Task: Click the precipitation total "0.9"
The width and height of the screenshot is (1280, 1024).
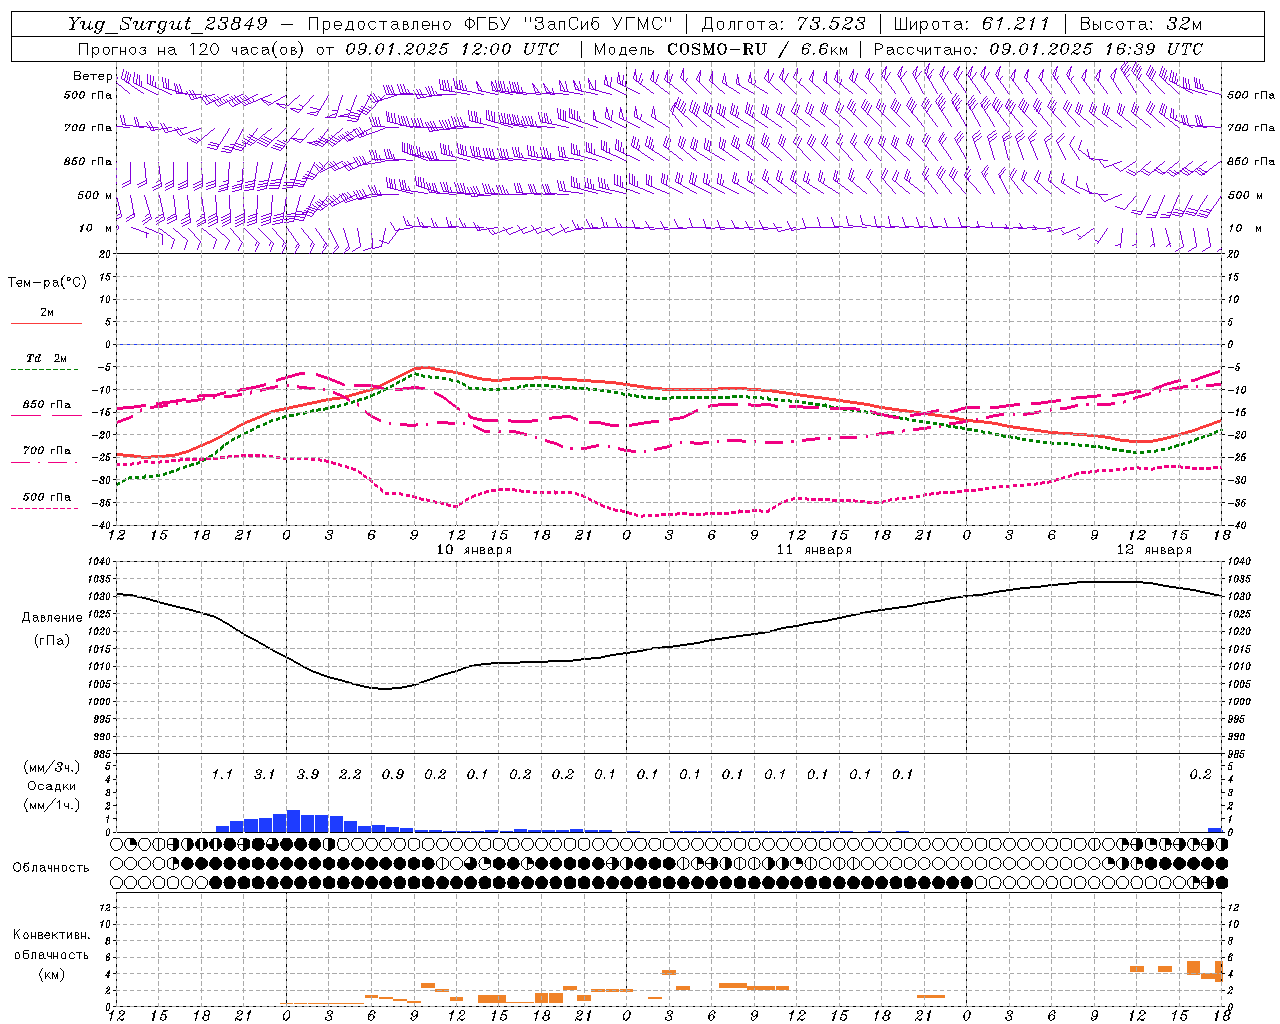Action: point(393,774)
